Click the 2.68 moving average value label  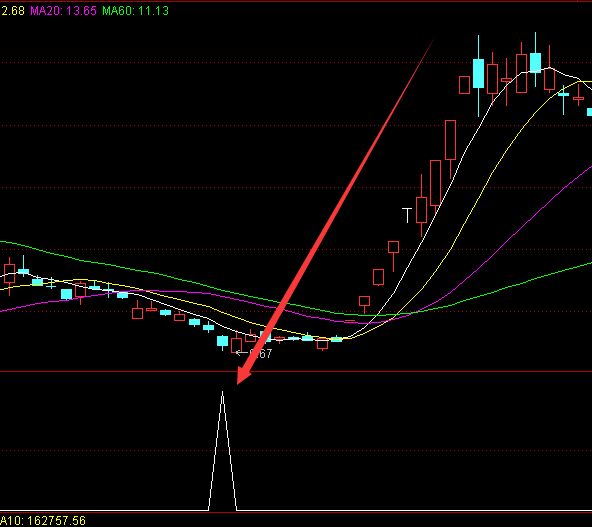pyautogui.click(x=12, y=11)
